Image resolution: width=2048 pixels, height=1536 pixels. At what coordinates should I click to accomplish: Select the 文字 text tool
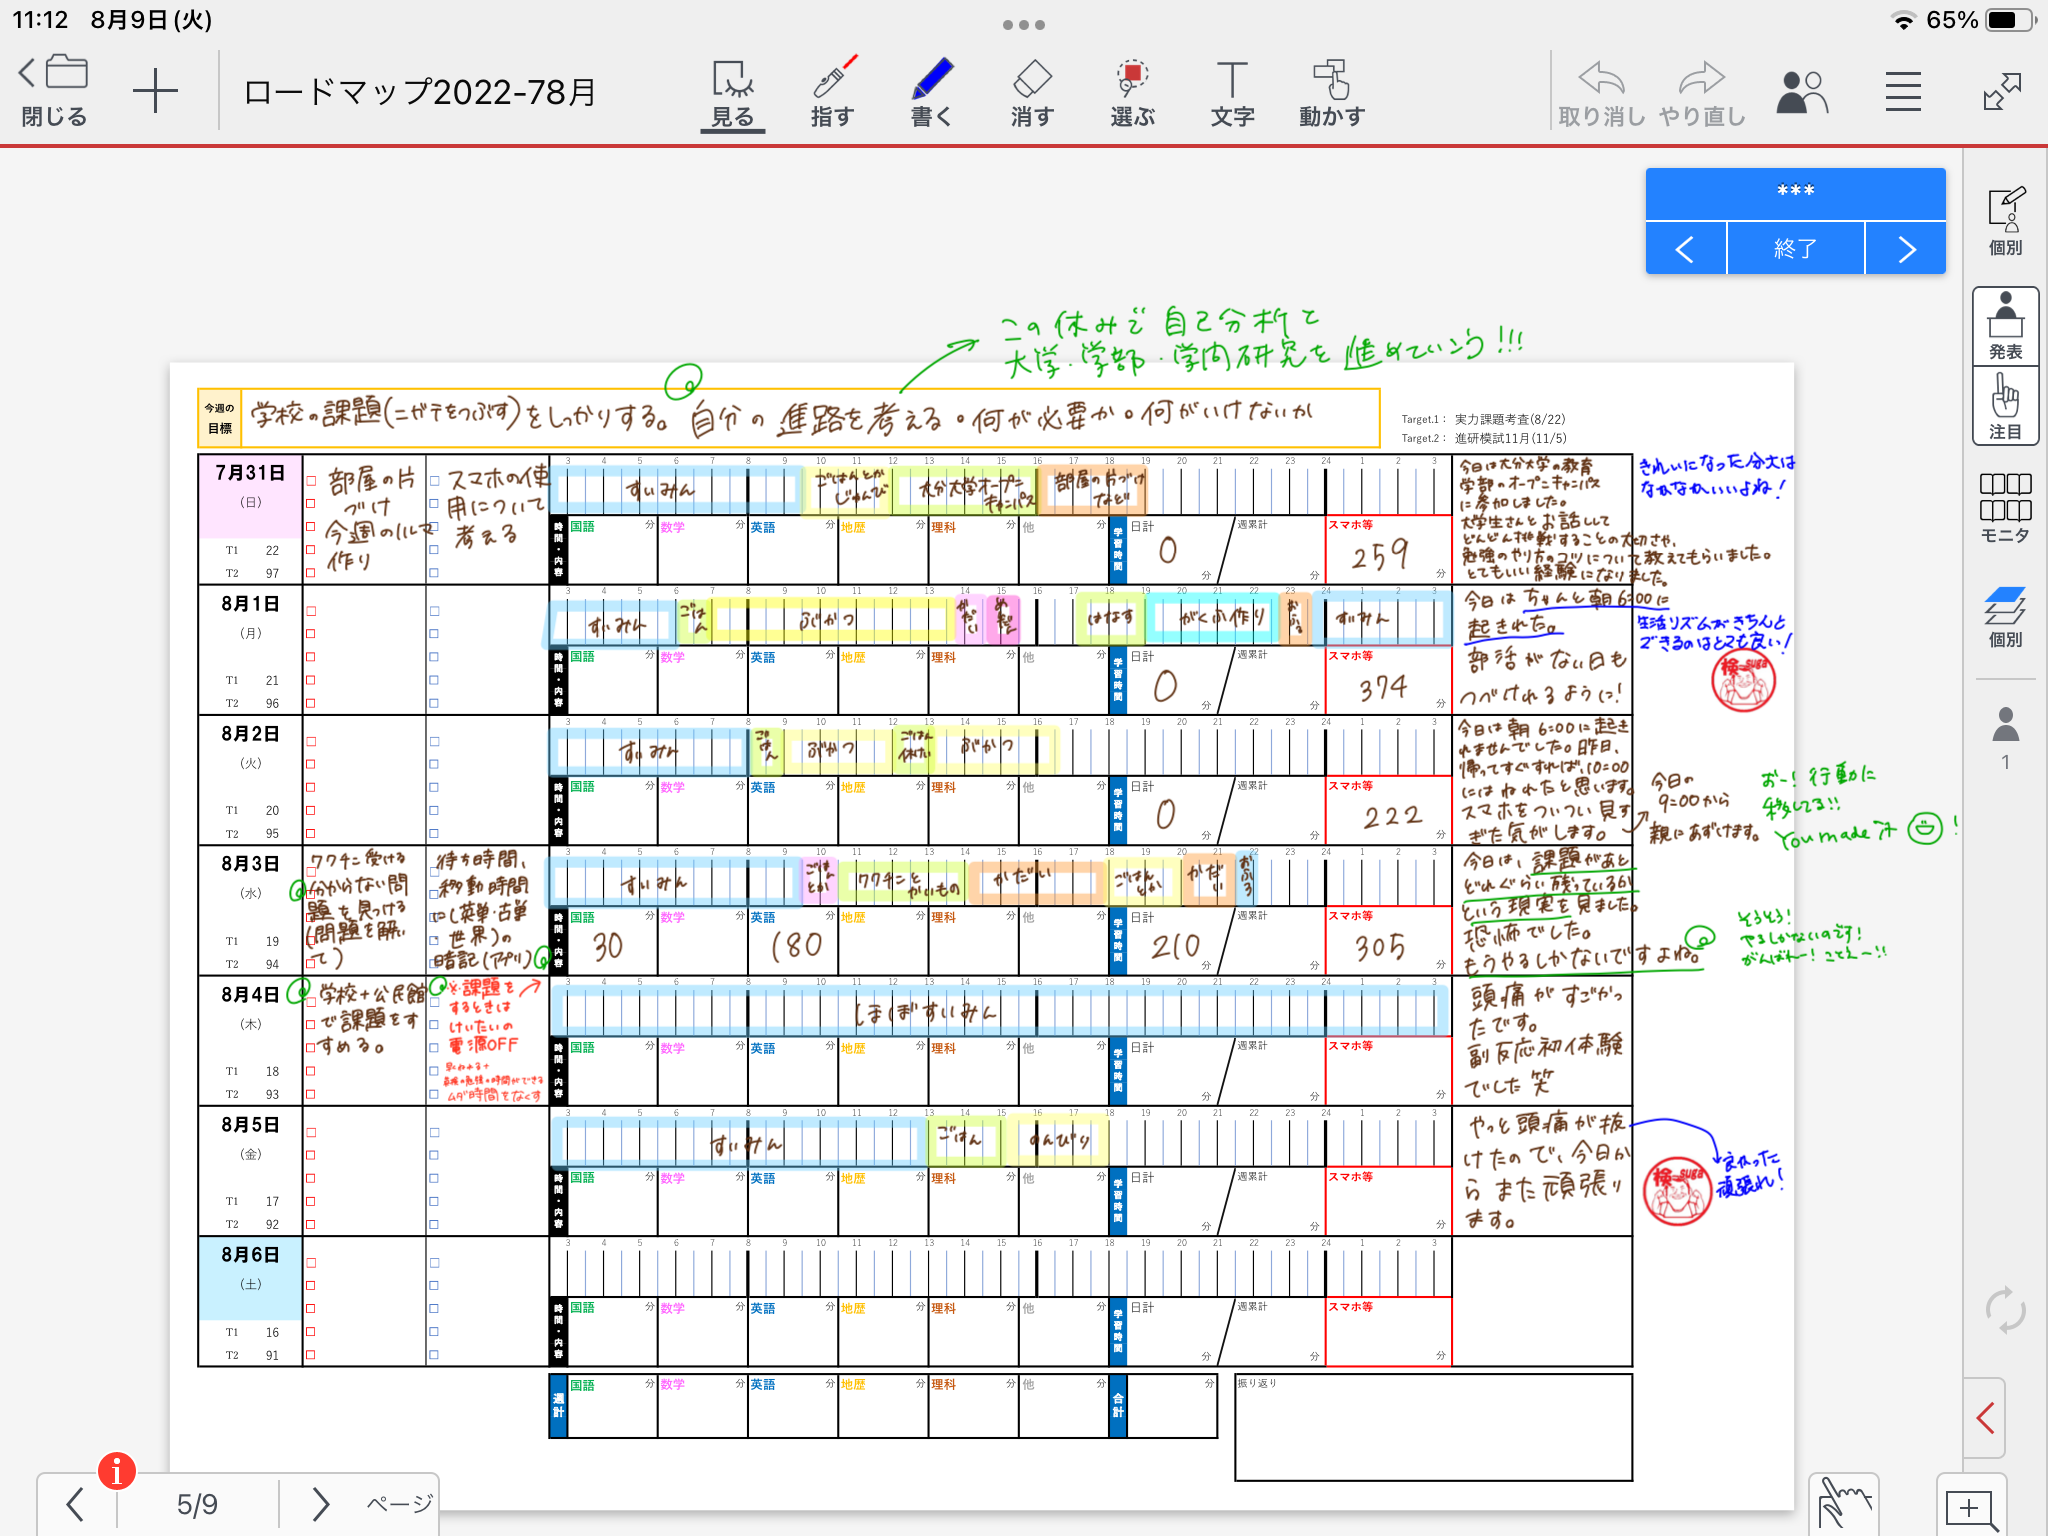(1232, 92)
